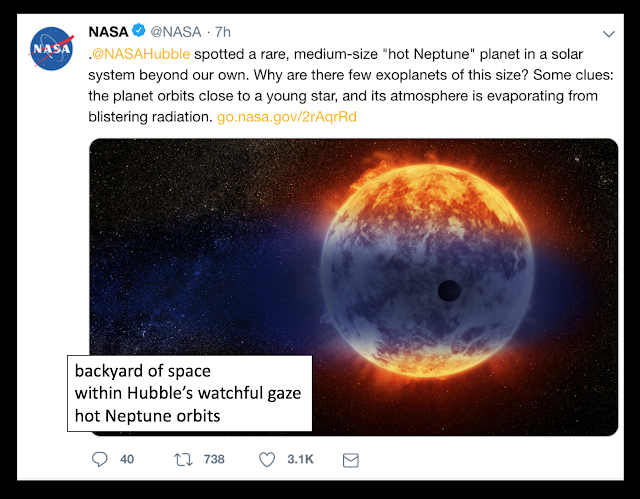Click the 7h tweet timestamp
This screenshot has width=640, height=499.
click(222, 31)
